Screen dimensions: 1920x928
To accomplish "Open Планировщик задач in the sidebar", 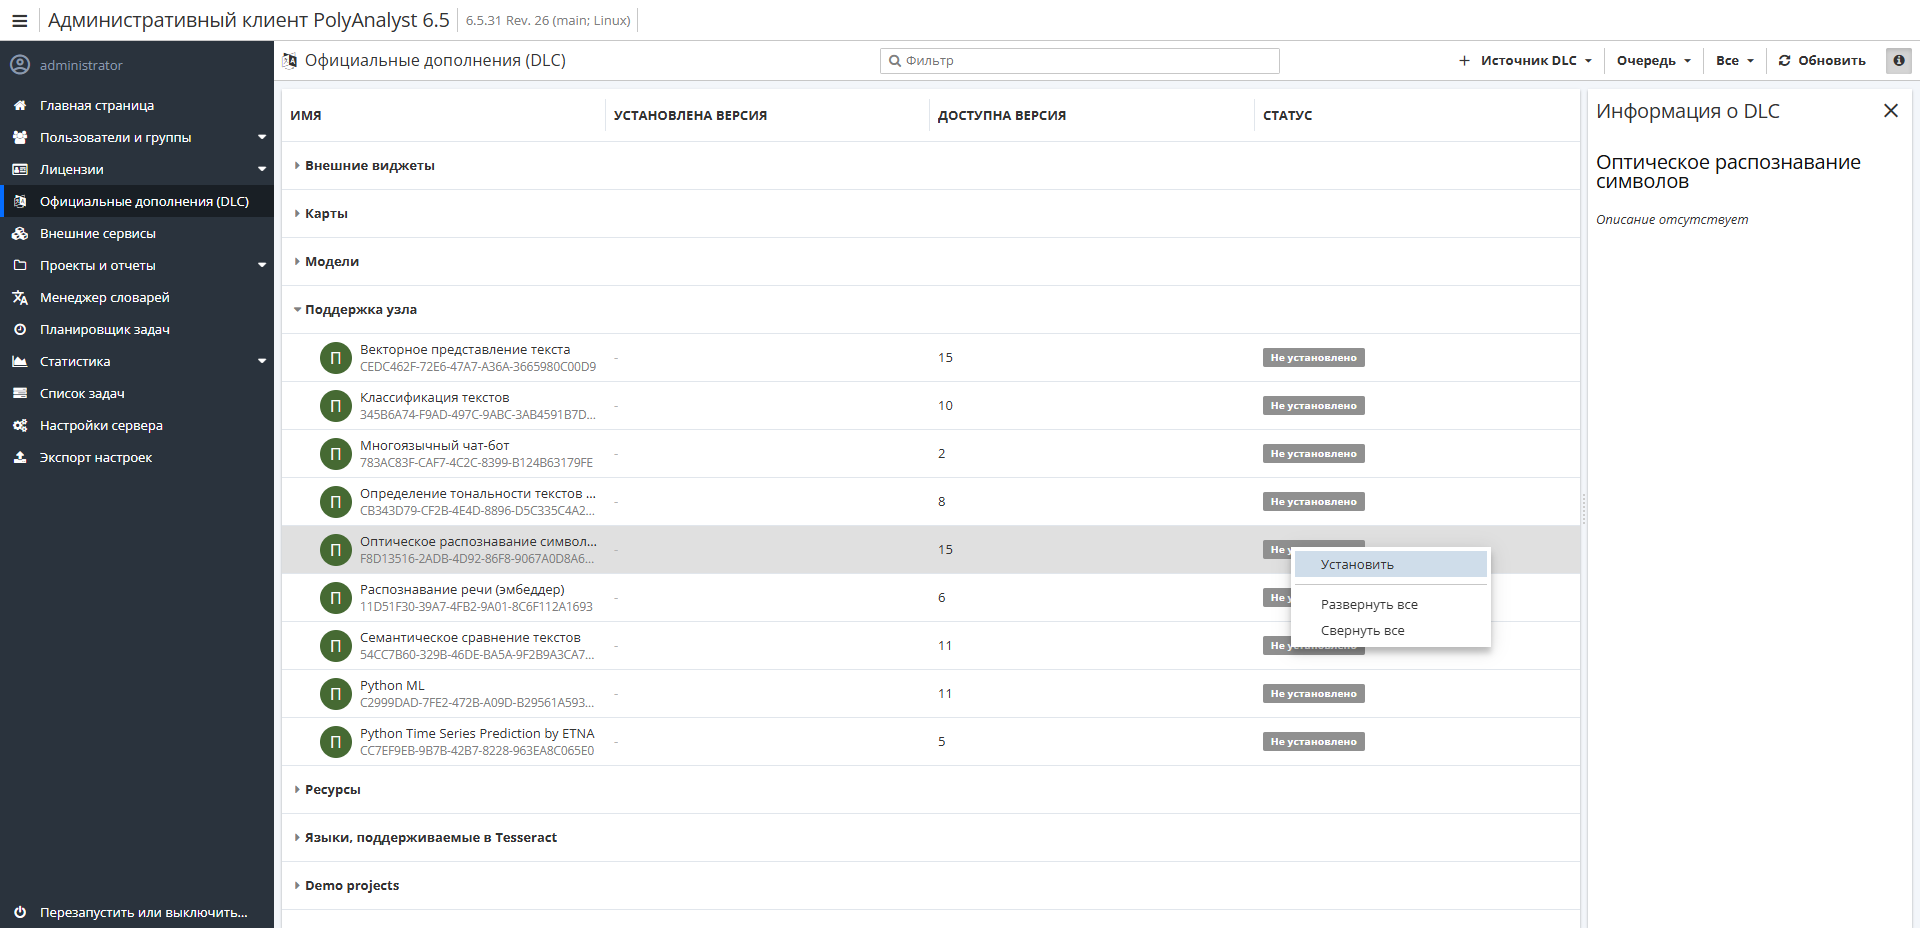I will (137, 329).
